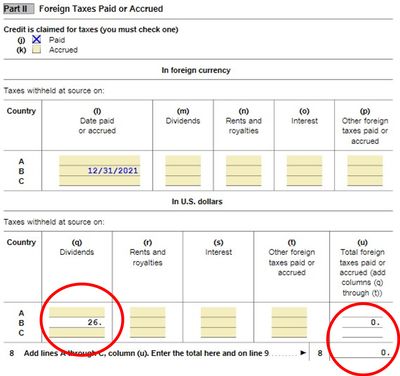
Task: Click column (m) Dividends field for row C
Action: click(x=183, y=181)
